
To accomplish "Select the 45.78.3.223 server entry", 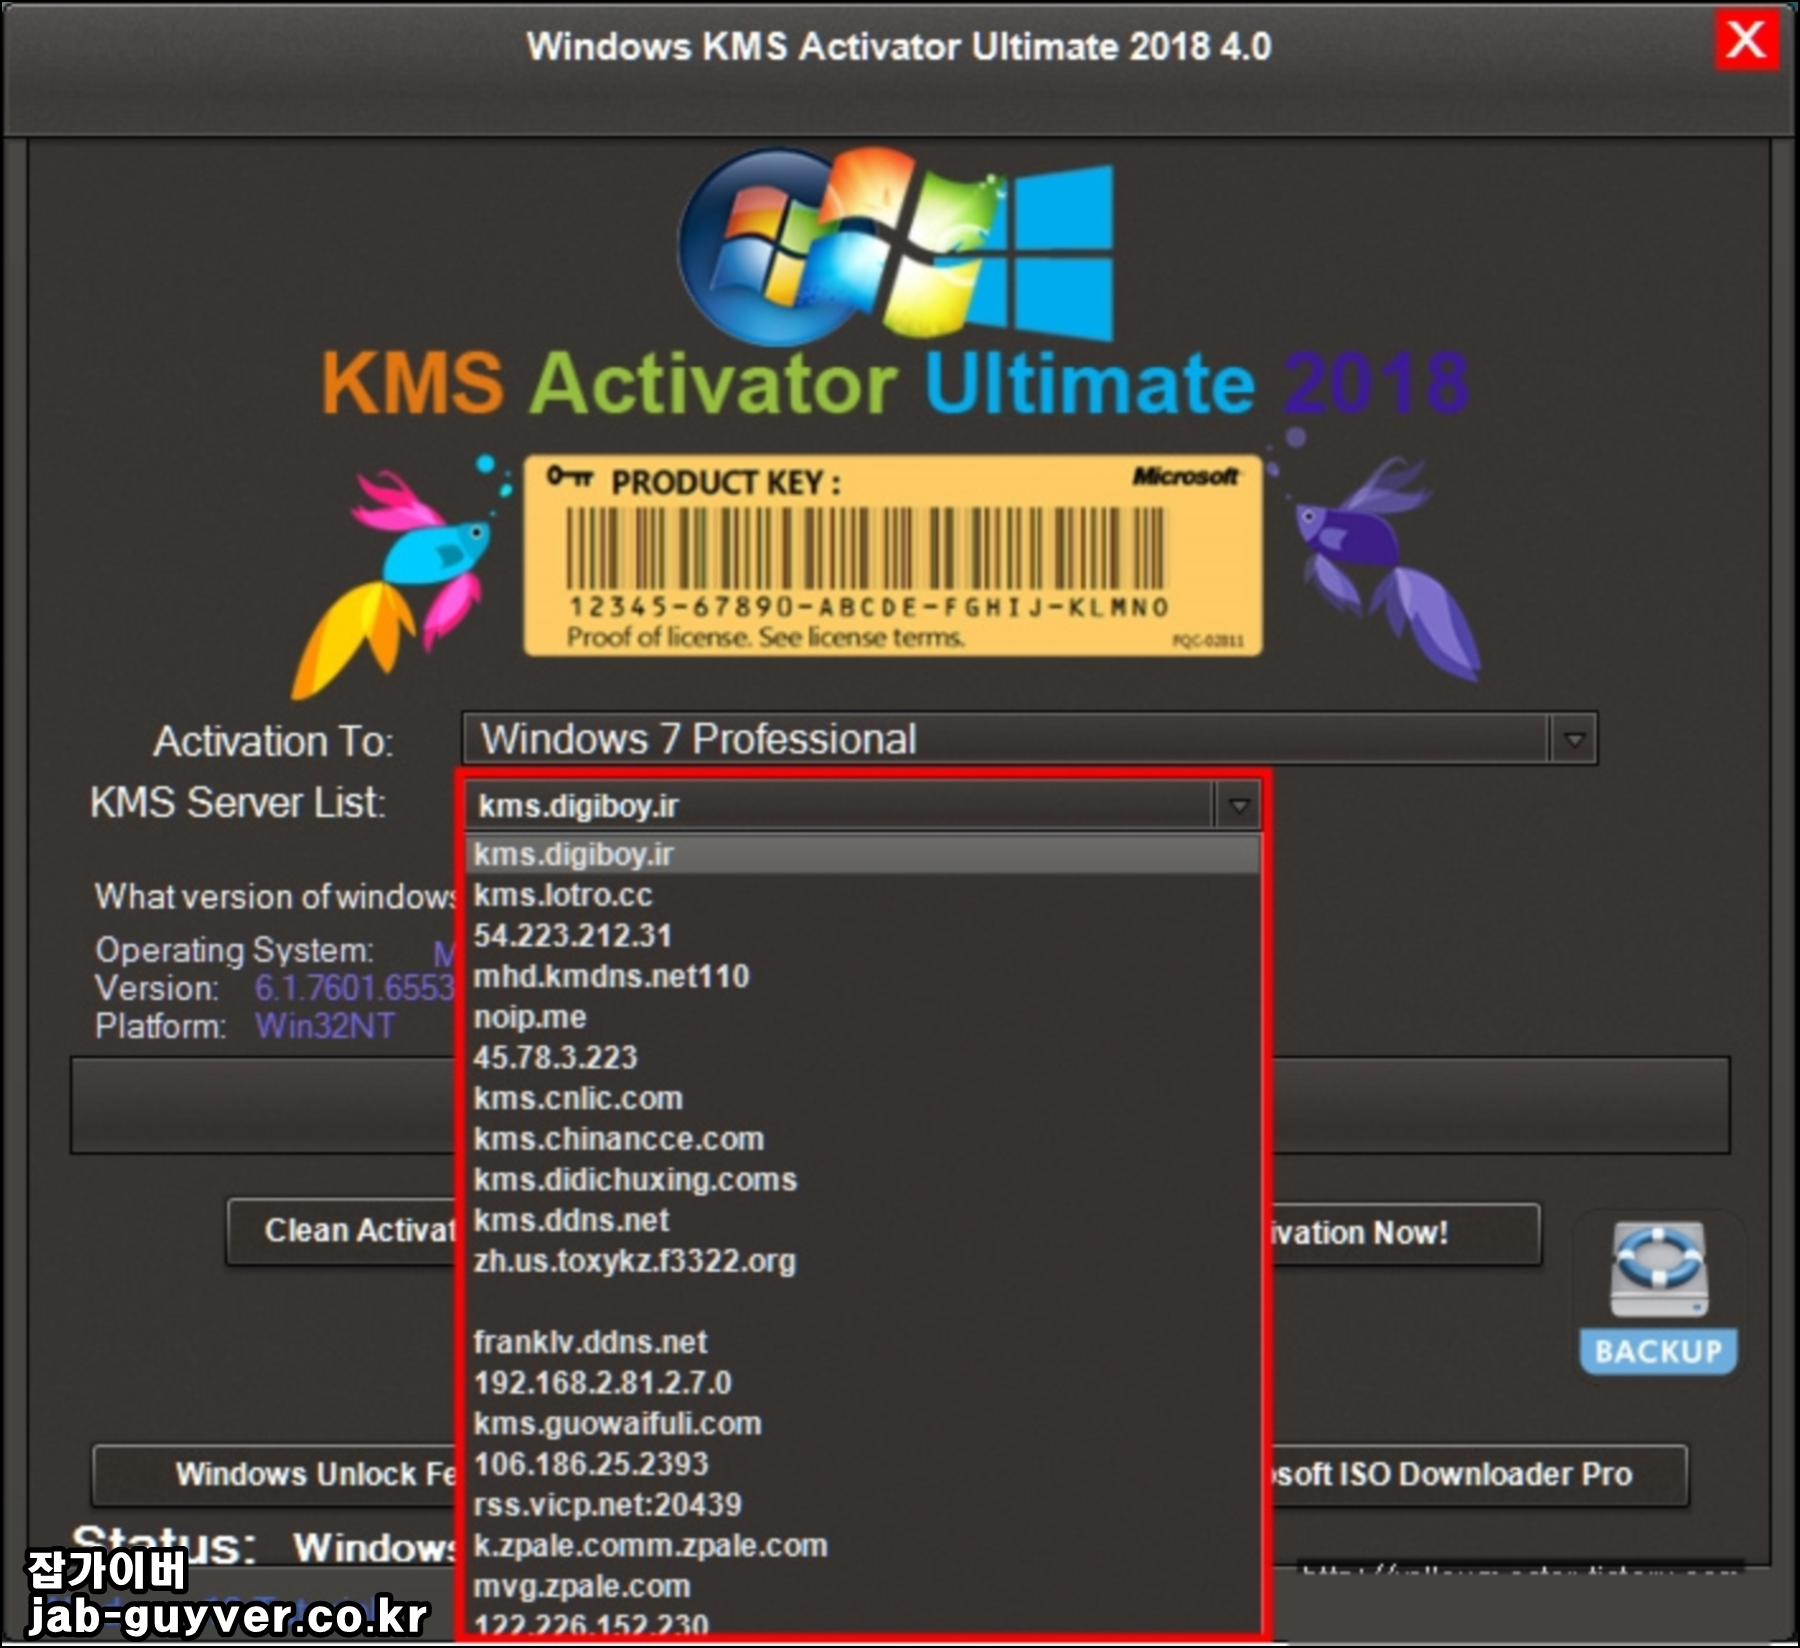I will [x=862, y=1058].
